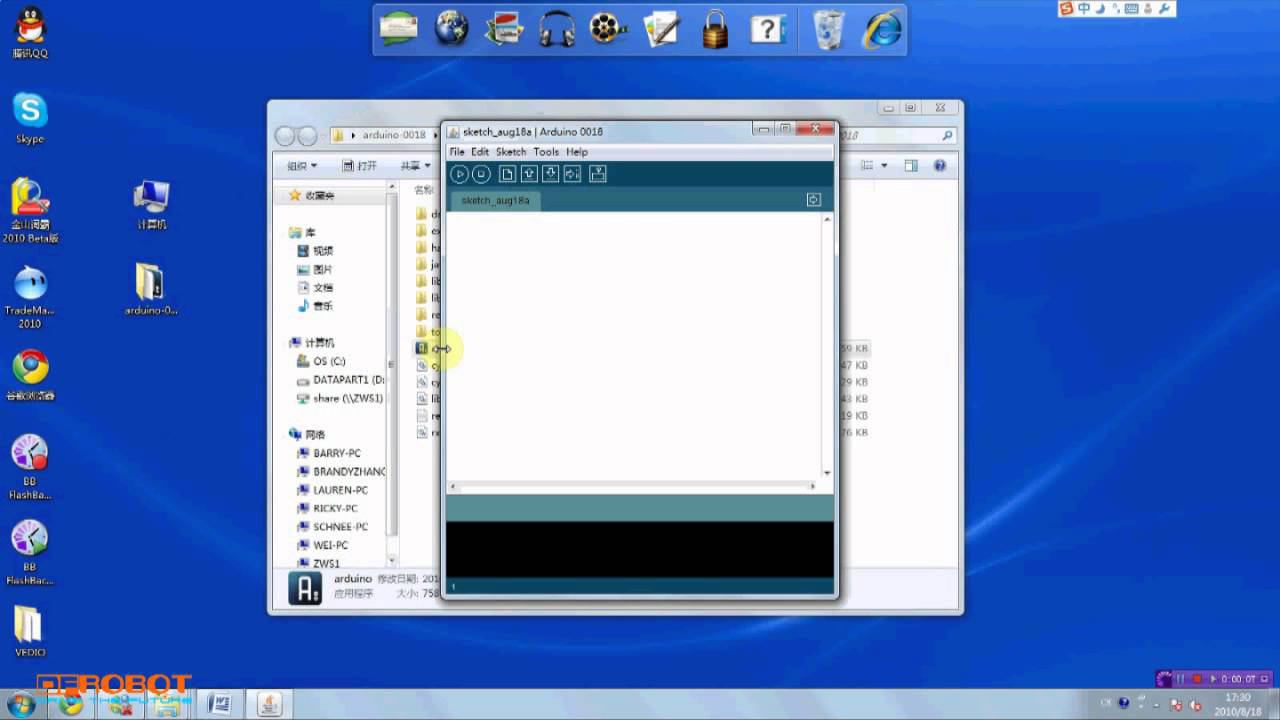Click the 打开 button in Explorer toolbar
Viewport: 1280px width, 720px height.
[360, 166]
